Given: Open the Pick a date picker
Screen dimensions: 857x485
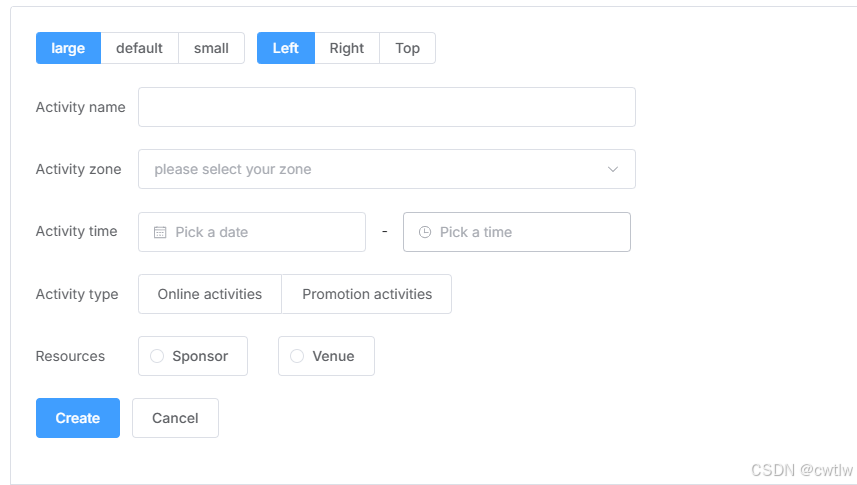Looking at the screenshot, I should (x=252, y=232).
